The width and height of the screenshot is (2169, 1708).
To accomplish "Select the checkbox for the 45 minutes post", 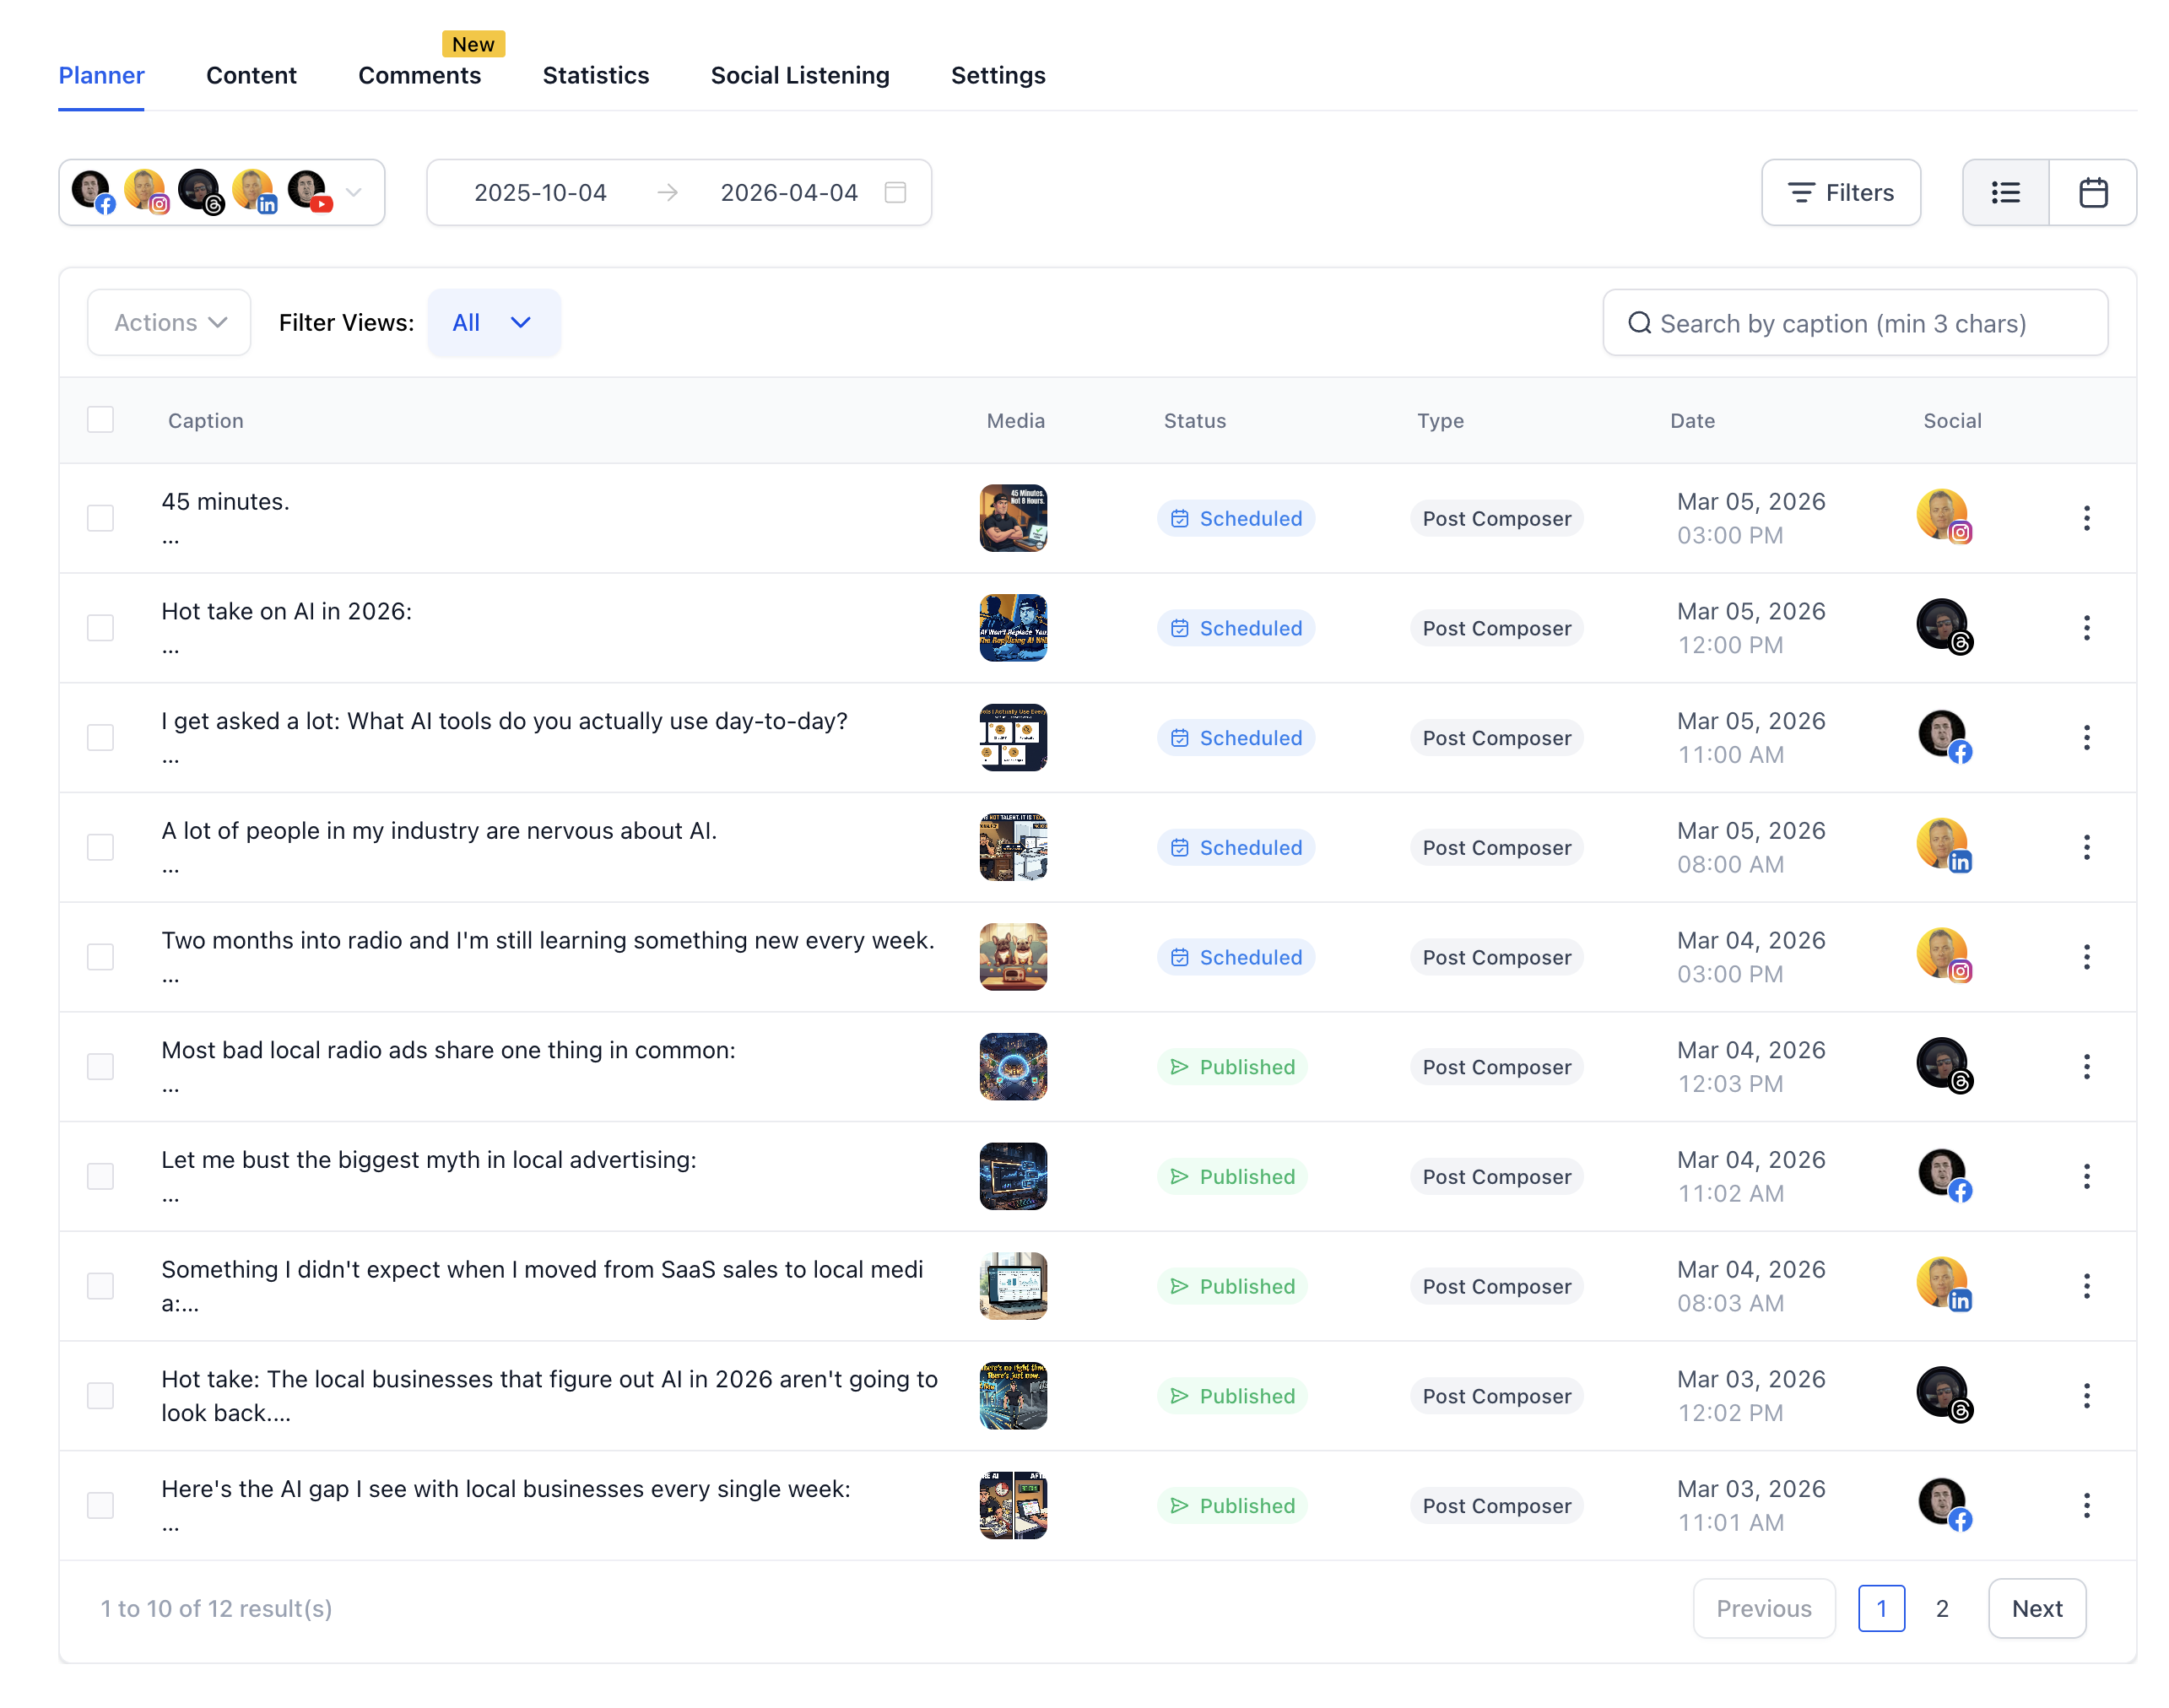I will [100, 517].
